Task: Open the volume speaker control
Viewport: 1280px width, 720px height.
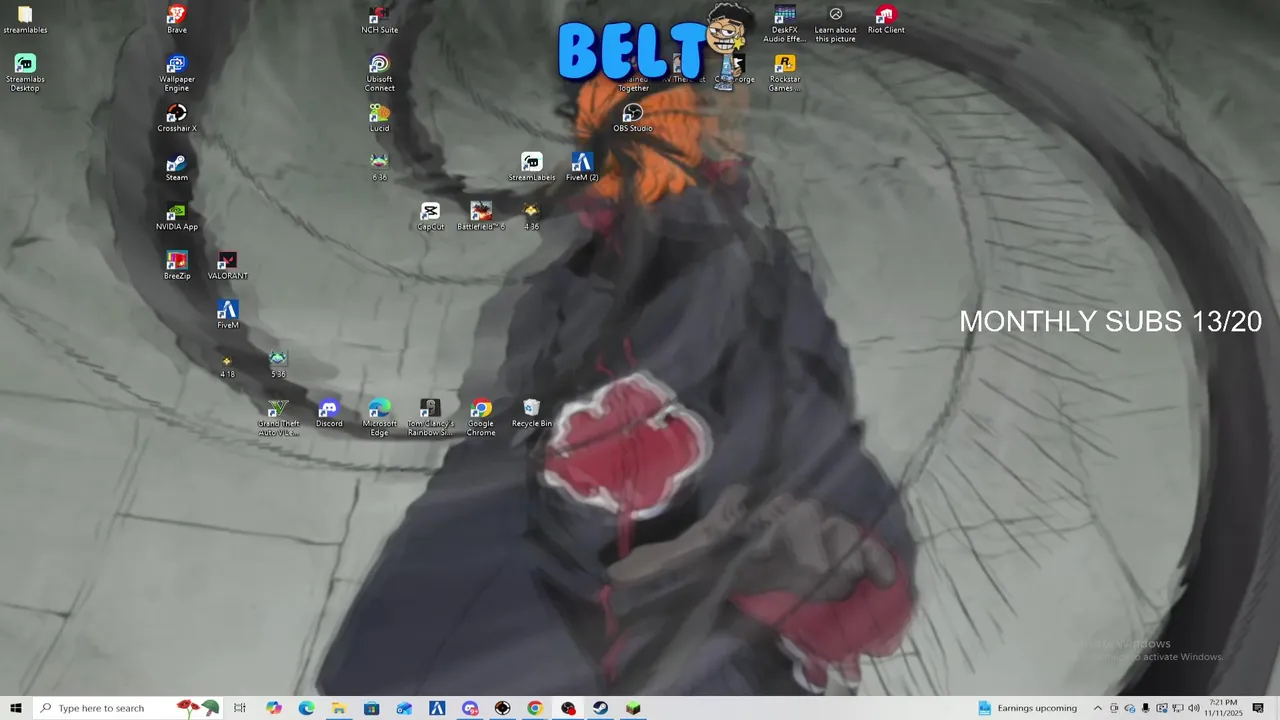Action: 1194,708
